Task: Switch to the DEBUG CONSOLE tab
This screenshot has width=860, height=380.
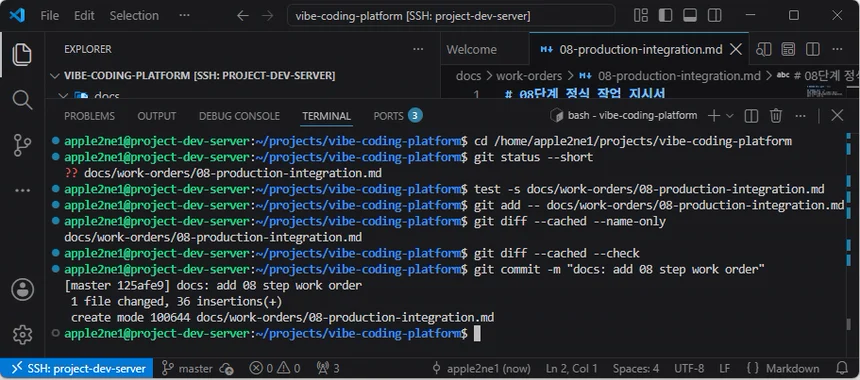Action: [239, 116]
